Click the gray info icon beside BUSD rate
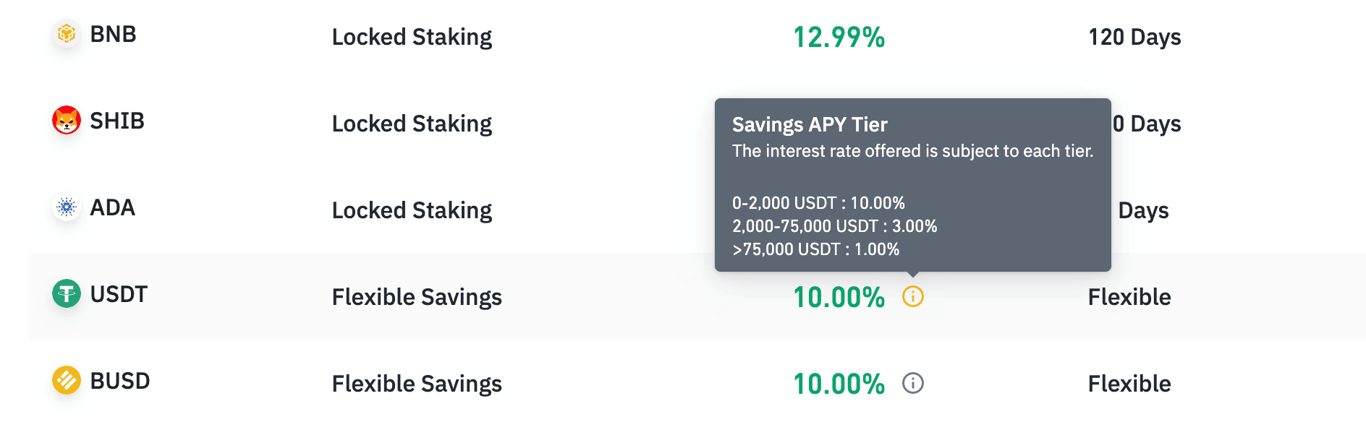This screenshot has height=422, width=1366. [x=913, y=383]
